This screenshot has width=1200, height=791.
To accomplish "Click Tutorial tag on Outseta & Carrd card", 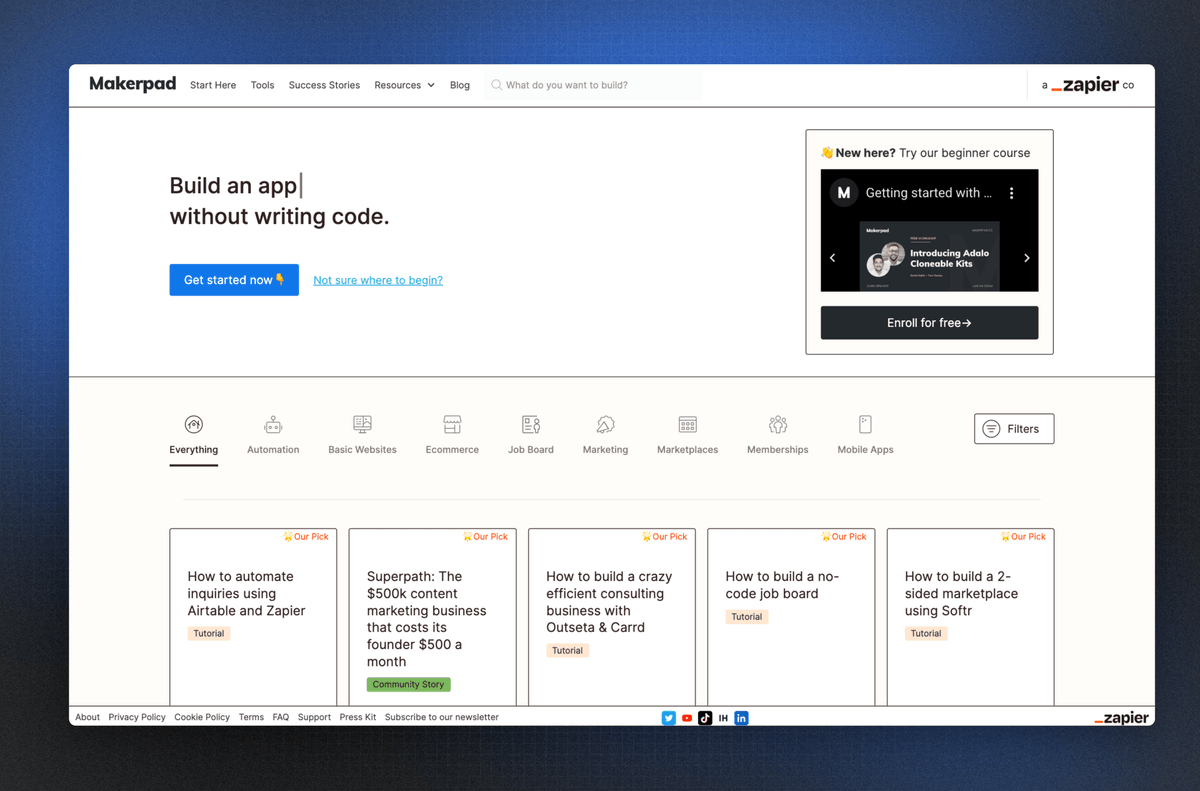I will tap(567, 650).
